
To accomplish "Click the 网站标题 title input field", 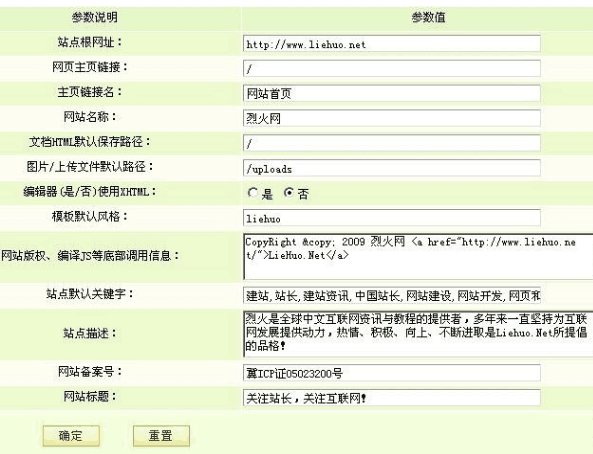I will point(392,398).
